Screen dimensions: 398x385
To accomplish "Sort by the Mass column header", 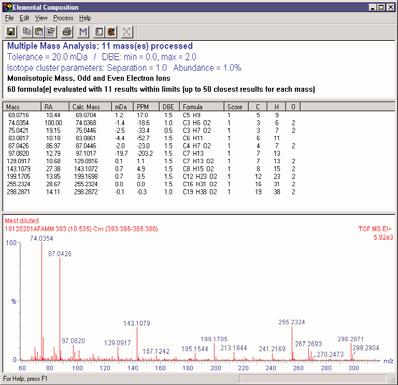I will 22,107.
